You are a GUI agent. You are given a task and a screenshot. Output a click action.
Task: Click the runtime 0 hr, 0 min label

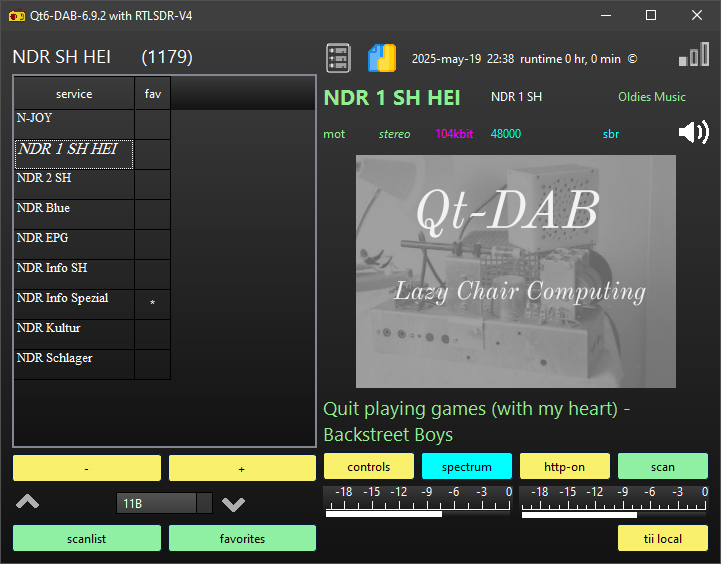point(570,59)
